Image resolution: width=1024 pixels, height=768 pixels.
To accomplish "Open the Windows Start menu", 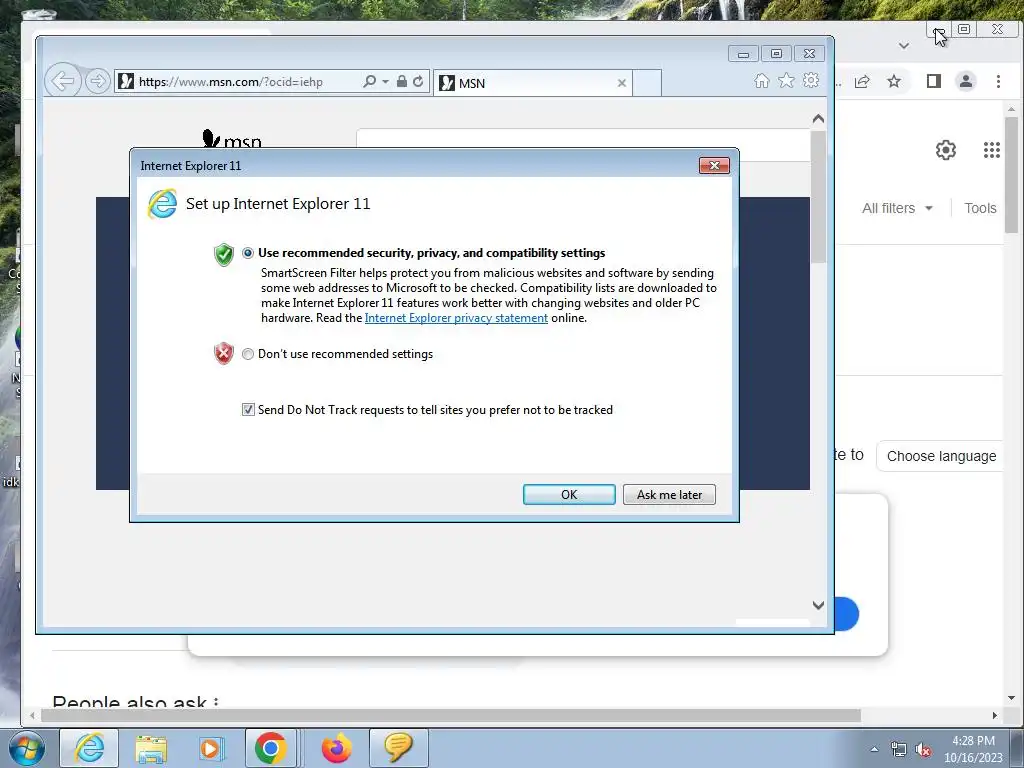I will click(x=27, y=748).
